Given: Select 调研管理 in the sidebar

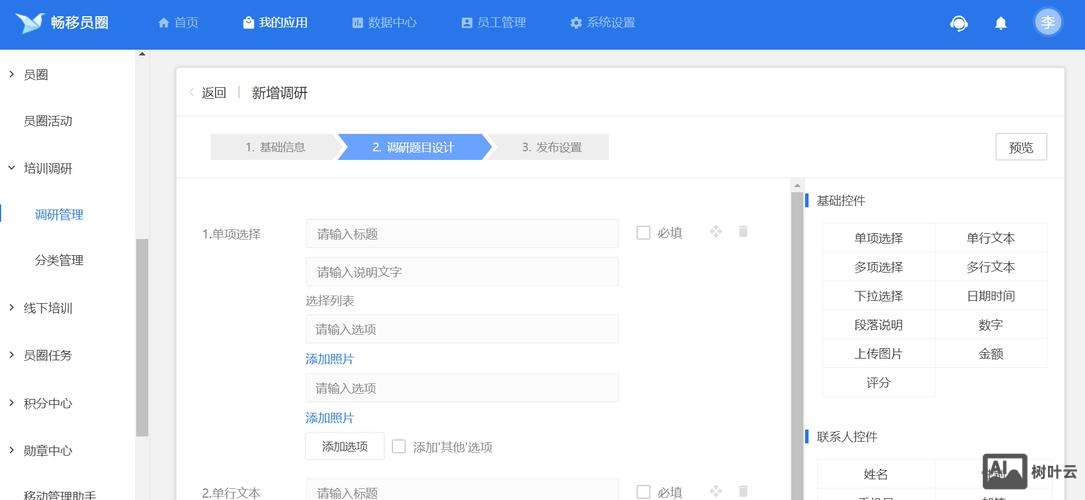Looking at the screenshot, I should coord(59,215).
